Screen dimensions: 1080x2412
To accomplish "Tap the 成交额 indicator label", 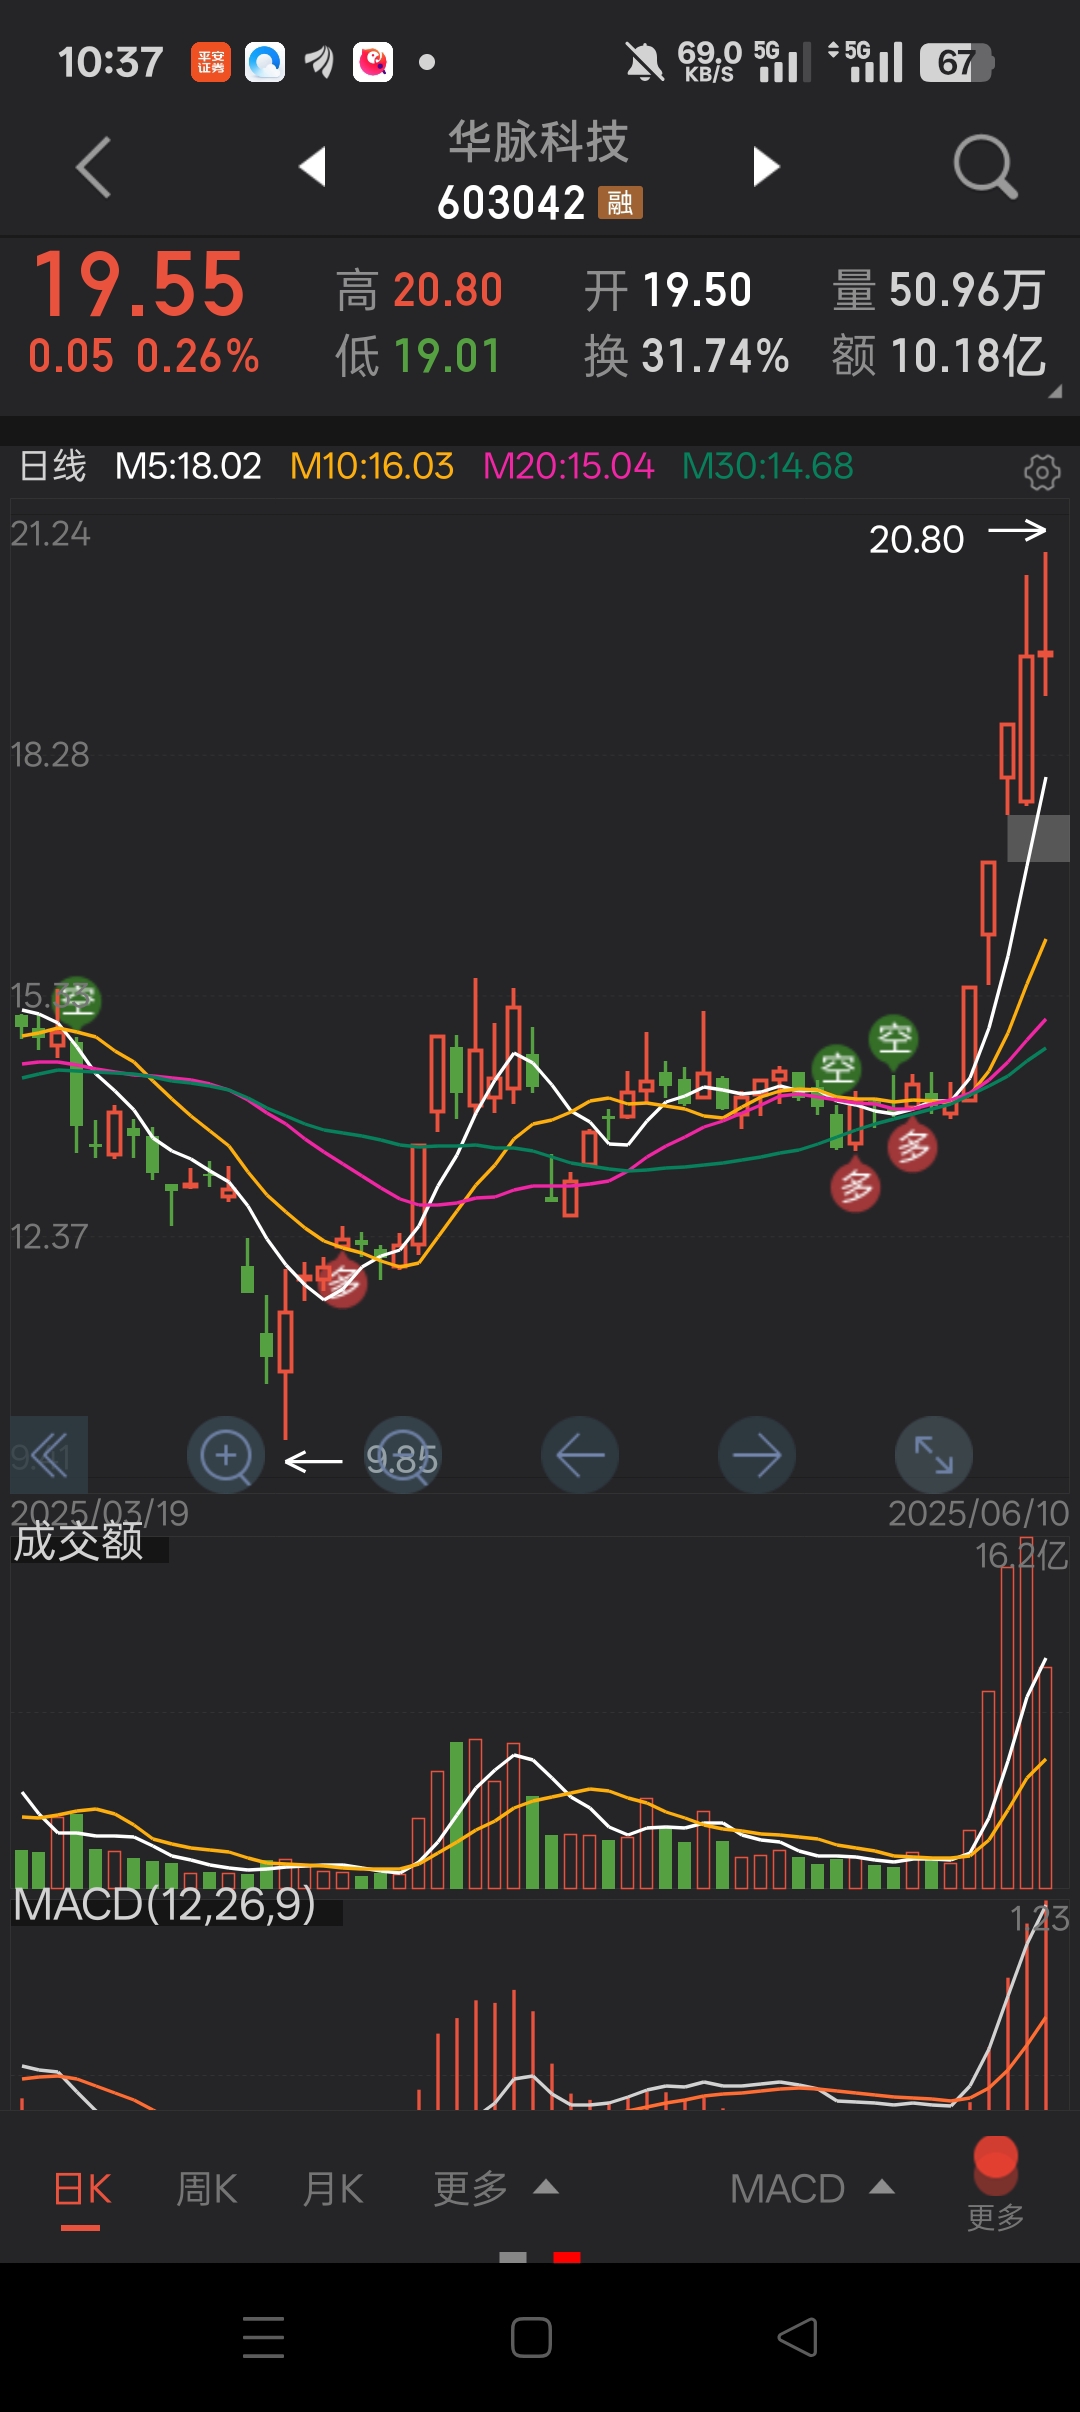I will [79, 1541].
